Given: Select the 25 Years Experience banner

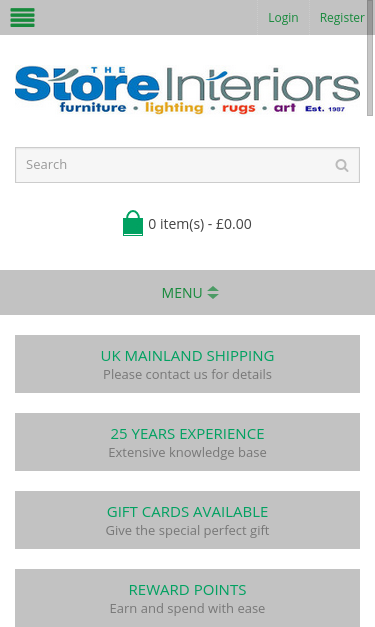Looking at the screenshot, I should 188,442.
